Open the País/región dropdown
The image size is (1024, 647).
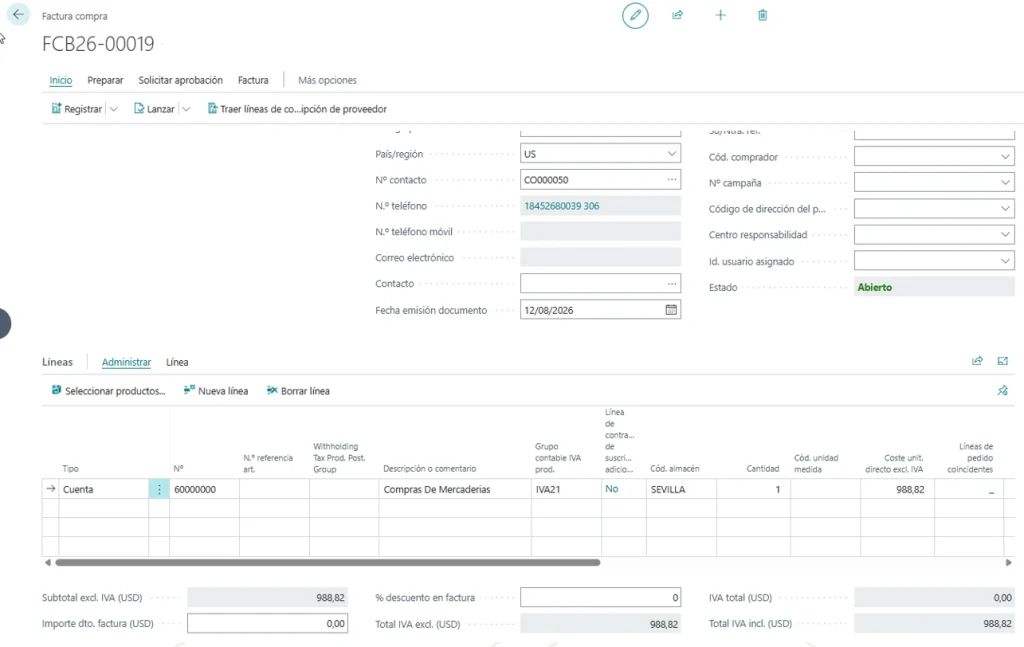point(671,154)
